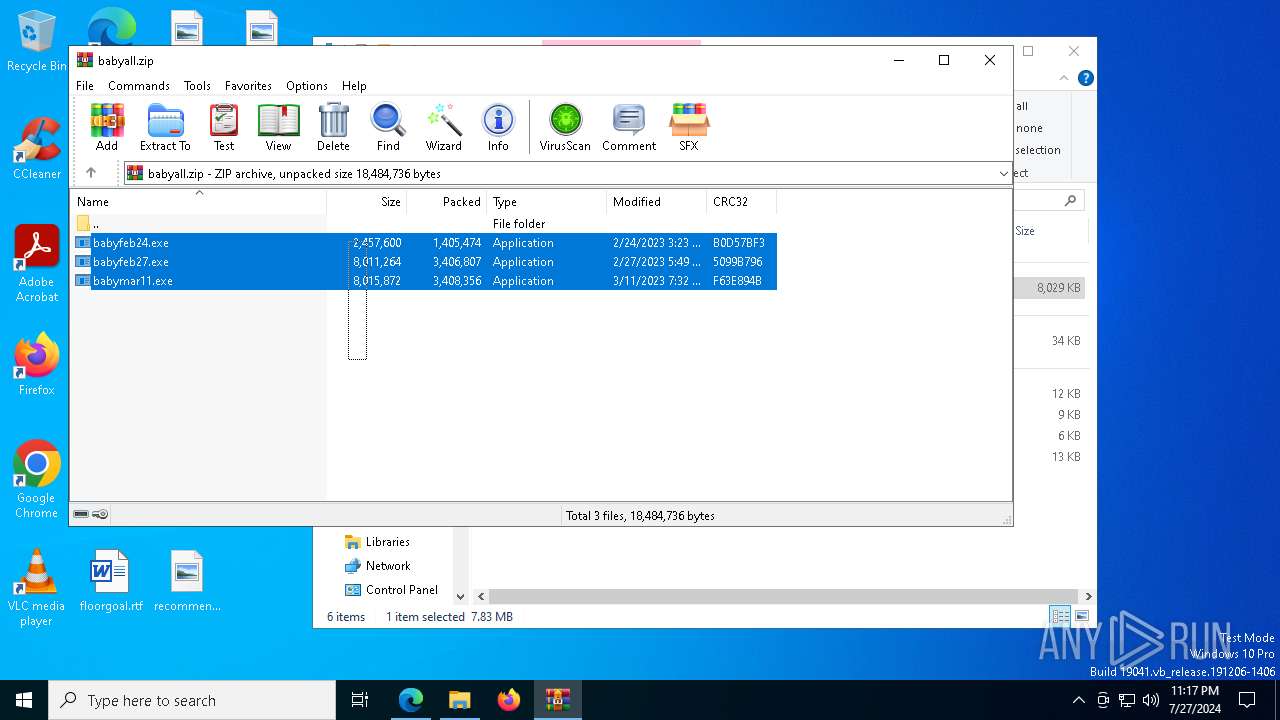
Task: Open Task View on taskbar
Action: click(360, 700)
